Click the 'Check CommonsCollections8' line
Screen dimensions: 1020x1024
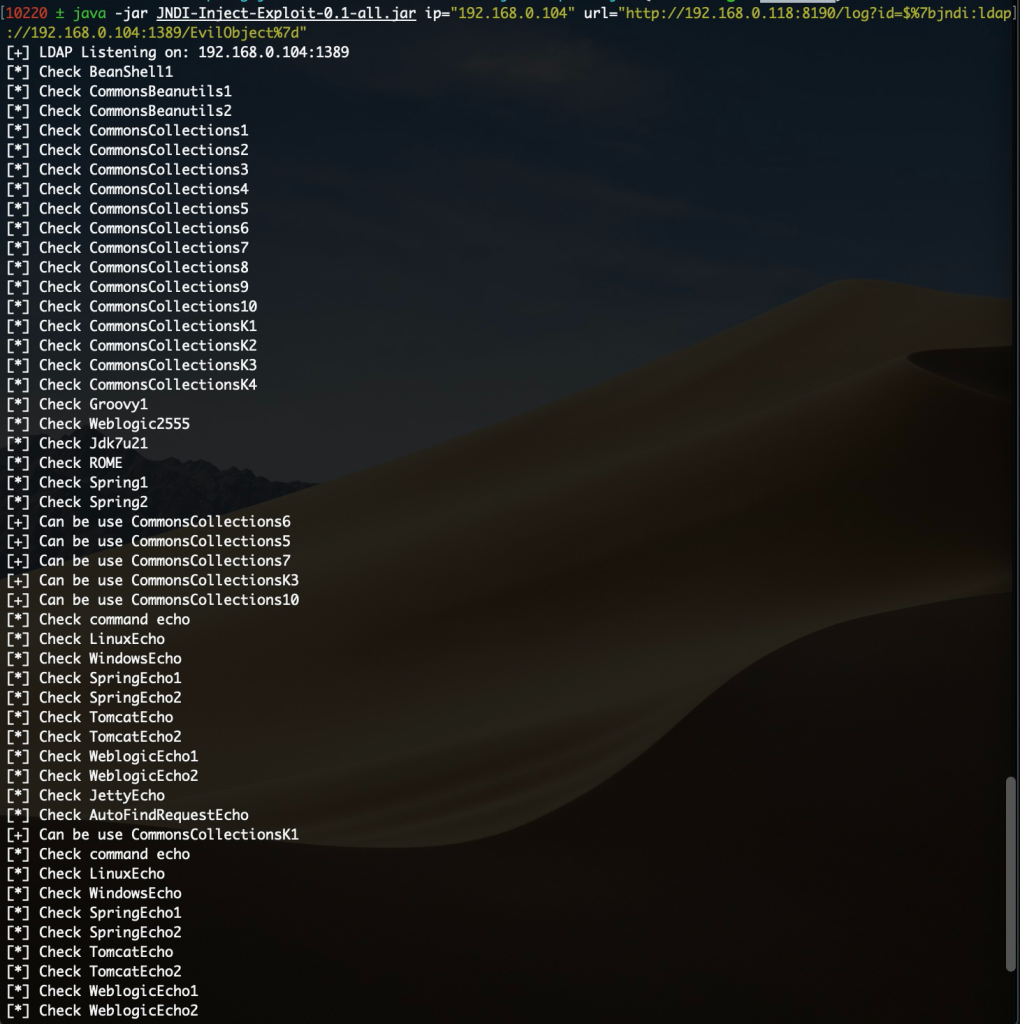click(127, 268)
